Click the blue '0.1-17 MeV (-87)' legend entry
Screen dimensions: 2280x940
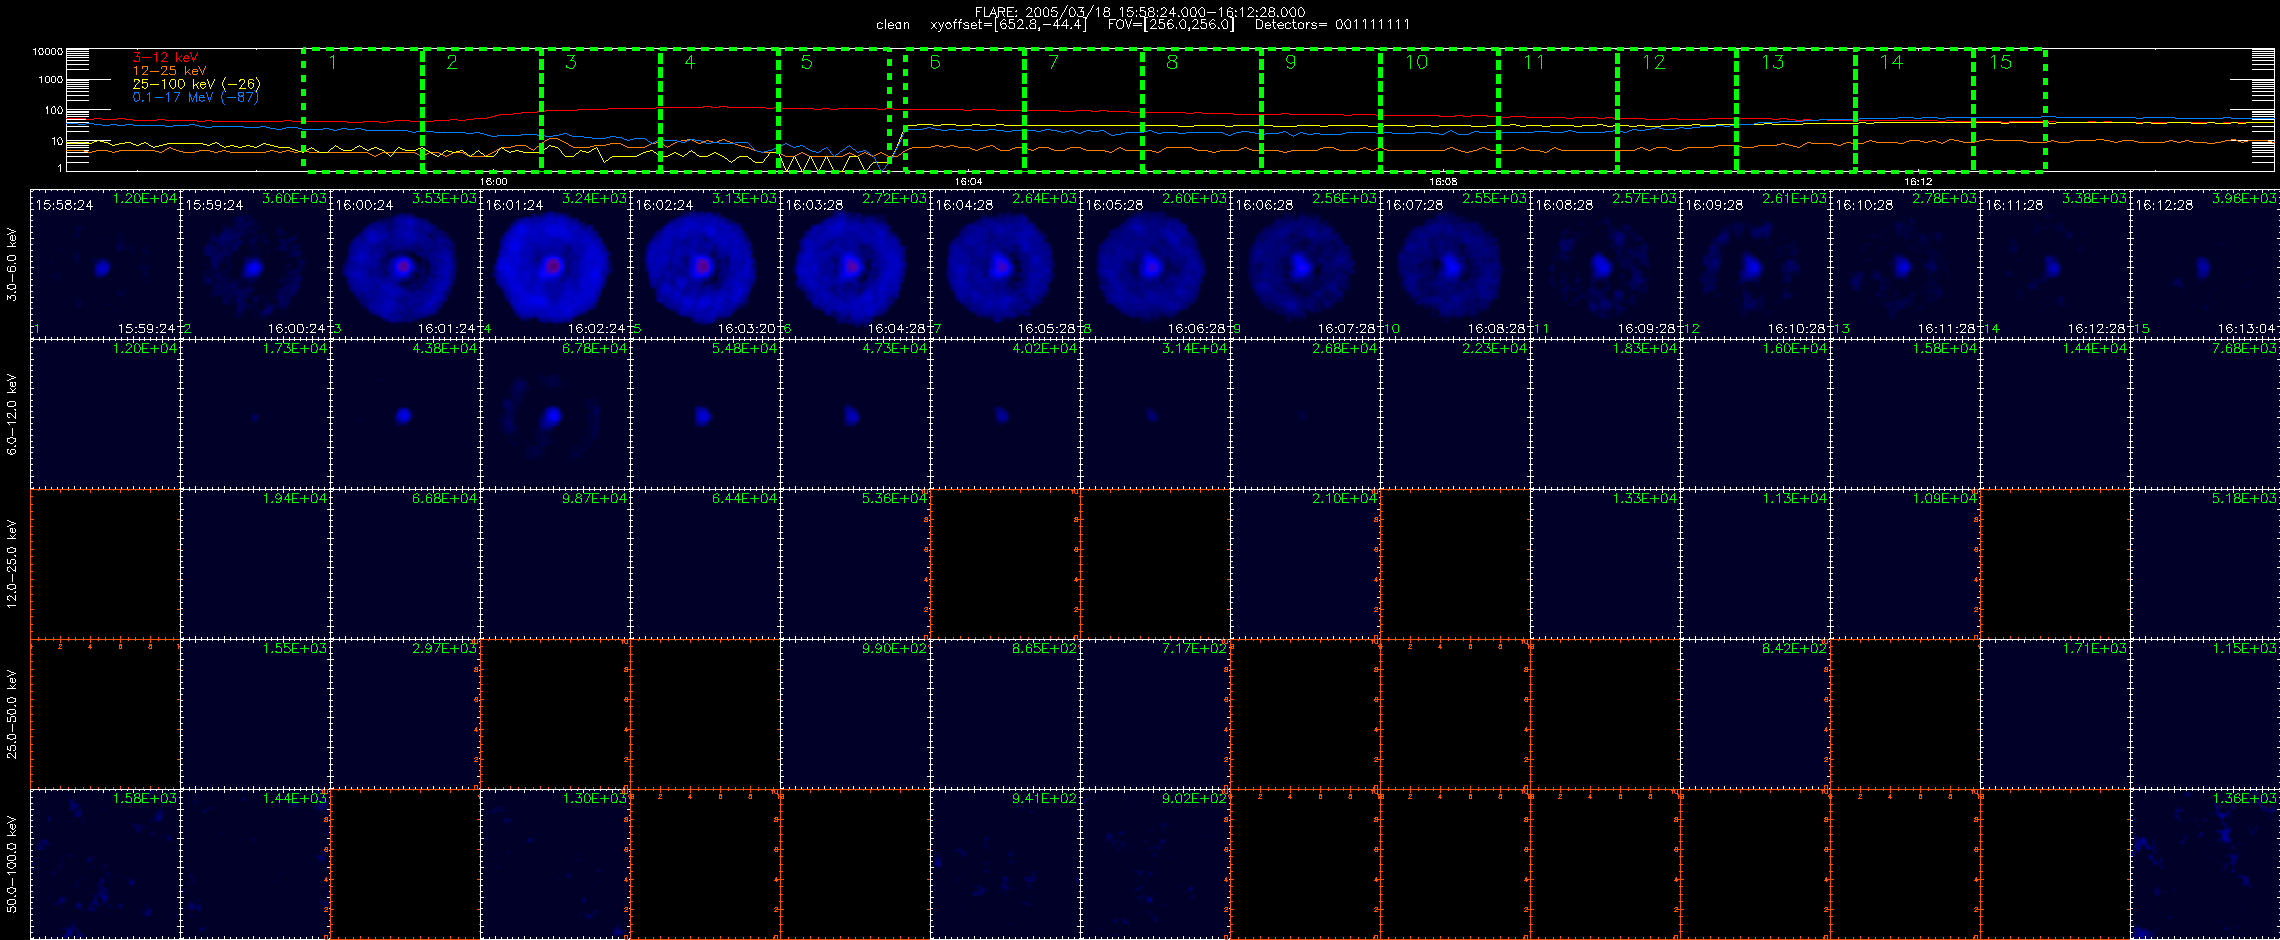pyautogui.click(x=196, y=97)
